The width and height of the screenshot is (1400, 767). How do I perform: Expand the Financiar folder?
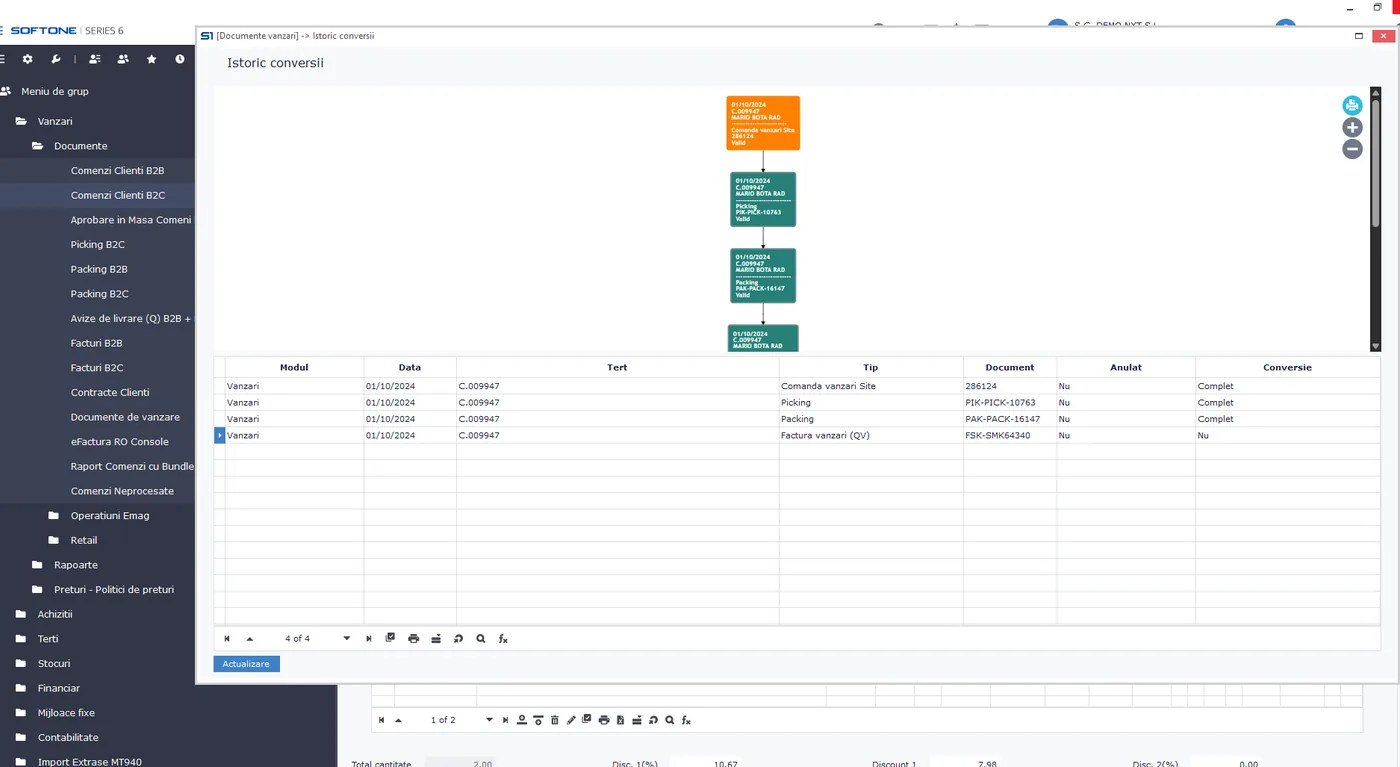click(x=21, y=688)
